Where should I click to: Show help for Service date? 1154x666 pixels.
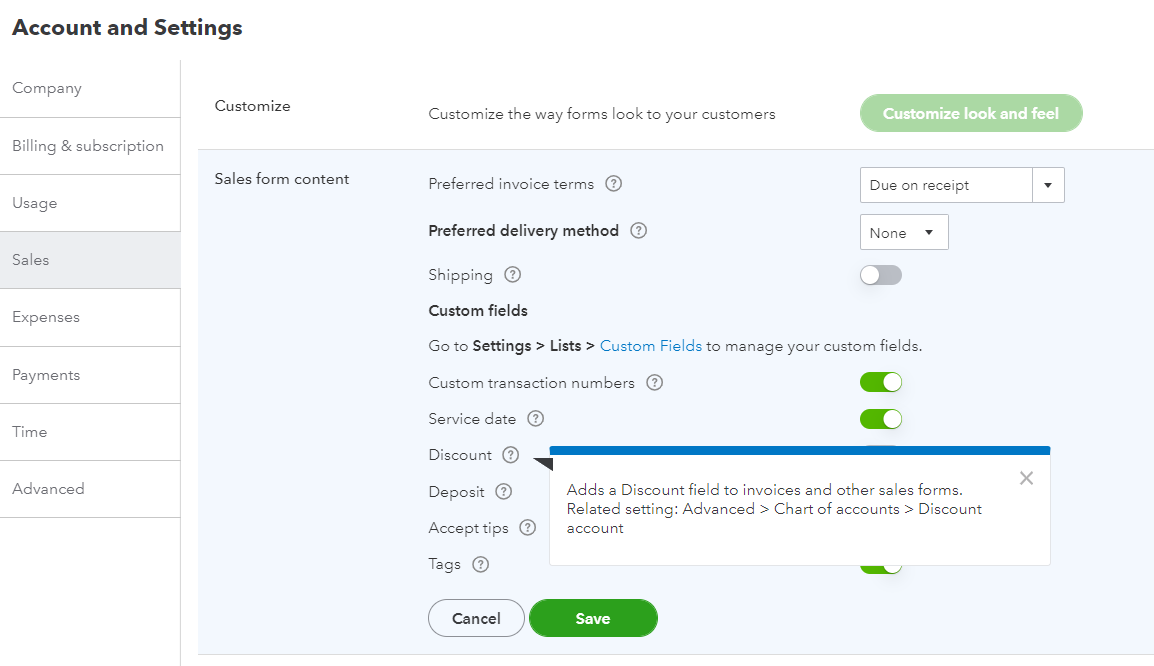(x=536, y=419)
